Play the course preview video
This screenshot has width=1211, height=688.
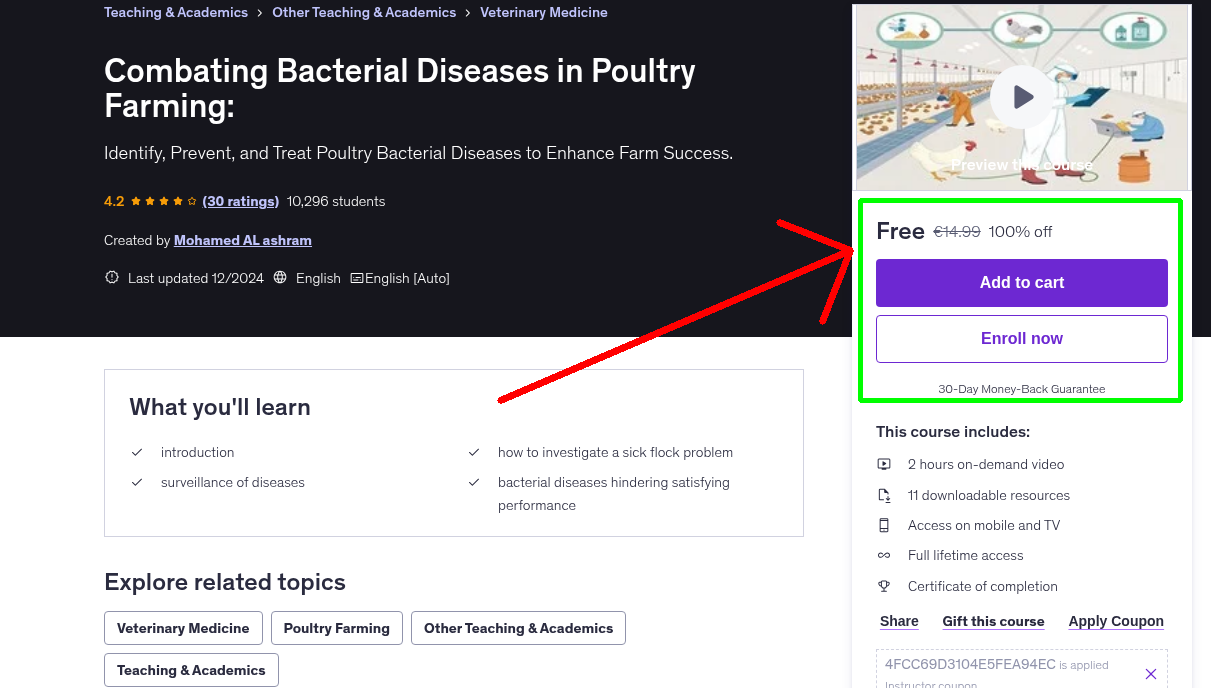(1021, 97)
